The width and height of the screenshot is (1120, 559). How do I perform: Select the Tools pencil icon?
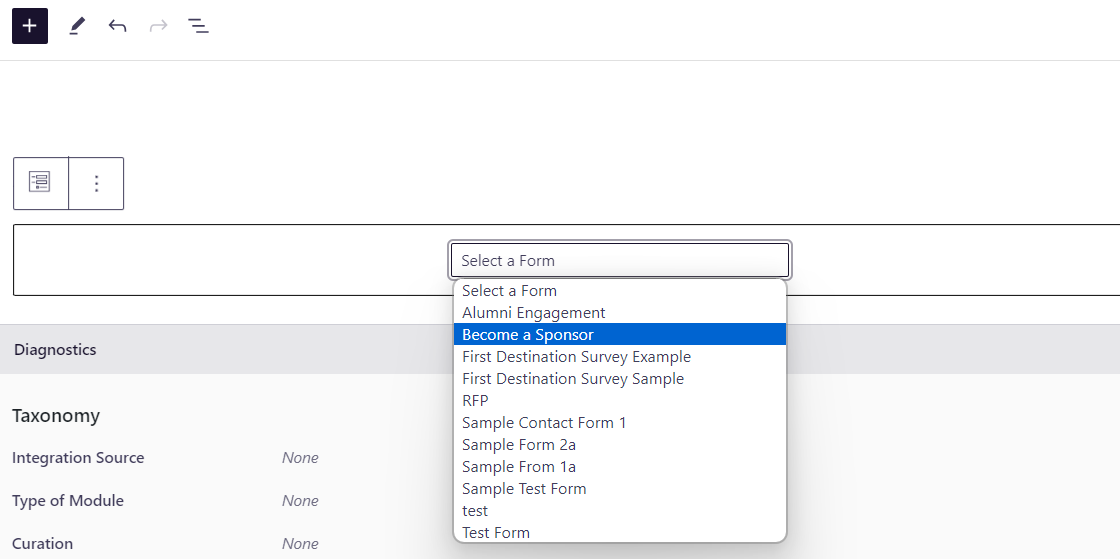[77, 26]
